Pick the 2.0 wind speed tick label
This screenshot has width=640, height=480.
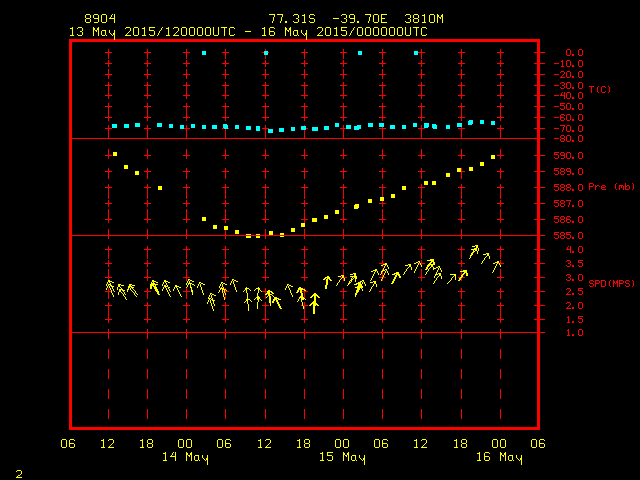click(574, 305)
